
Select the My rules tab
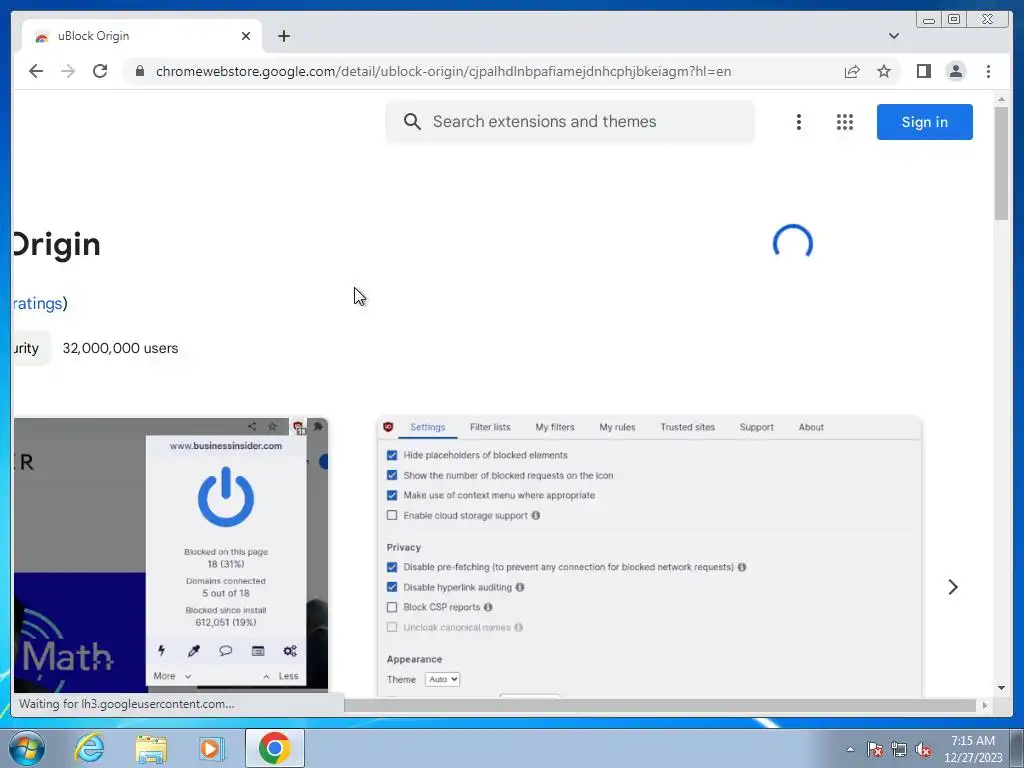pyautogui.click(x=617, y=427)
